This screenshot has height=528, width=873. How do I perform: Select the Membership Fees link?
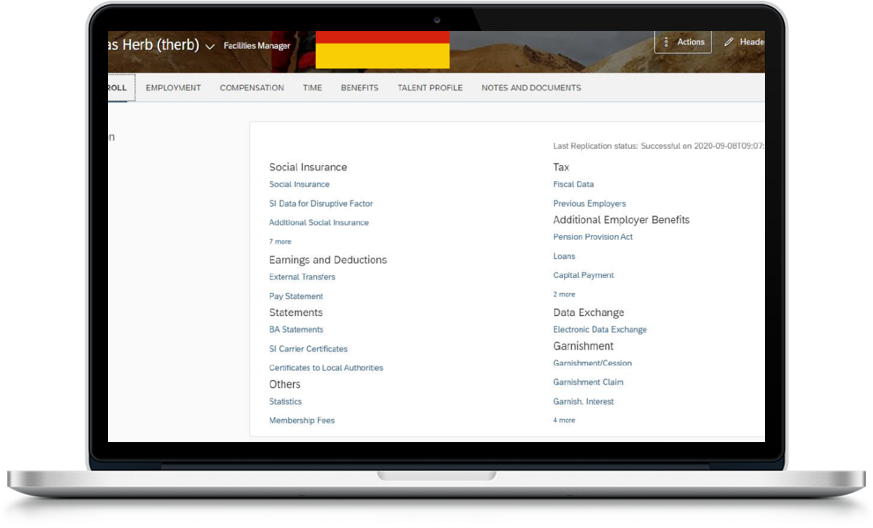point(302,420)
